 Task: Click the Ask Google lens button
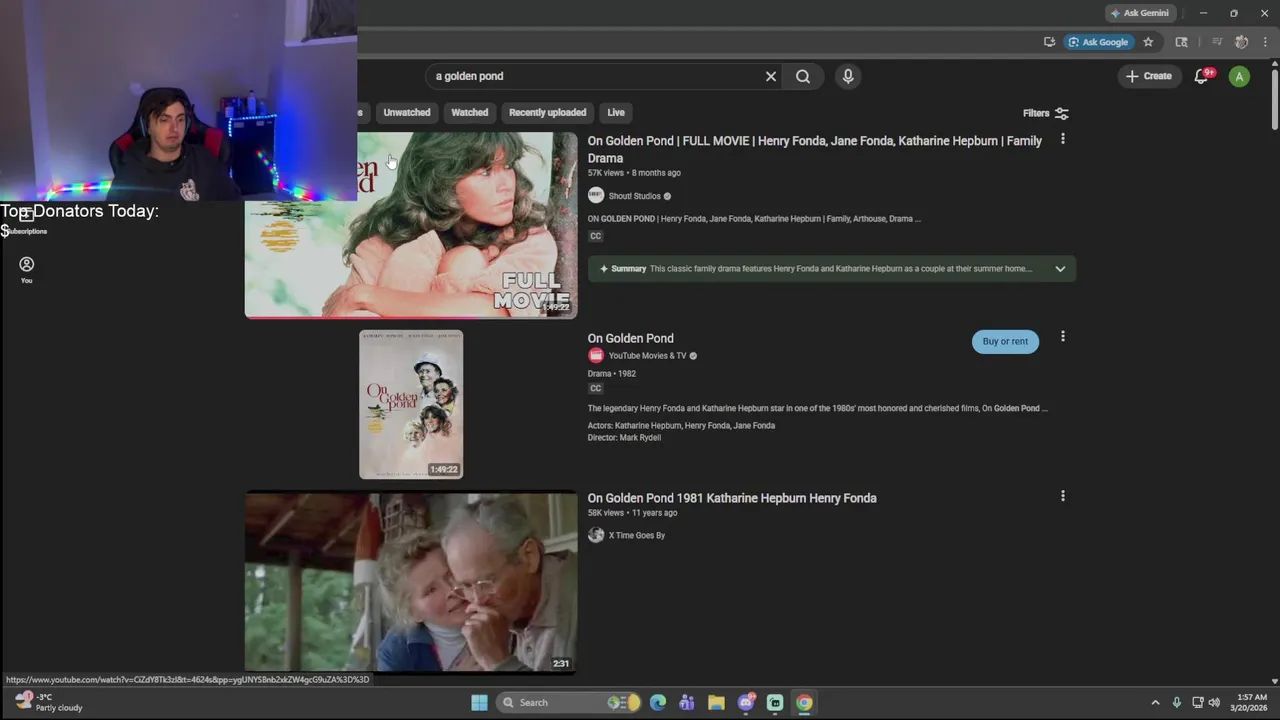[1098, 42]
